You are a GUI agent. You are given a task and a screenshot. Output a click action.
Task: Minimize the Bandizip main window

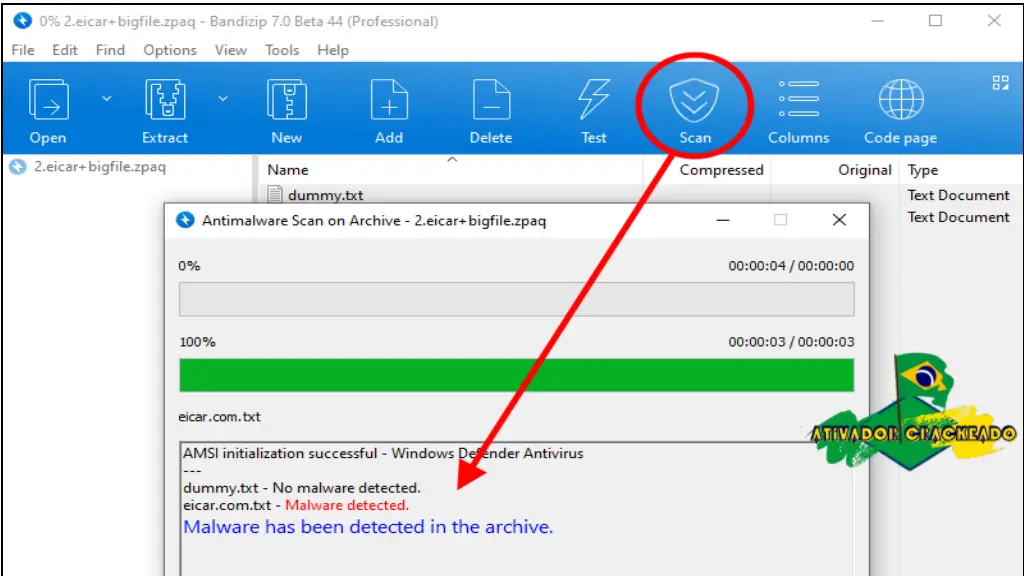coord(877,21)
